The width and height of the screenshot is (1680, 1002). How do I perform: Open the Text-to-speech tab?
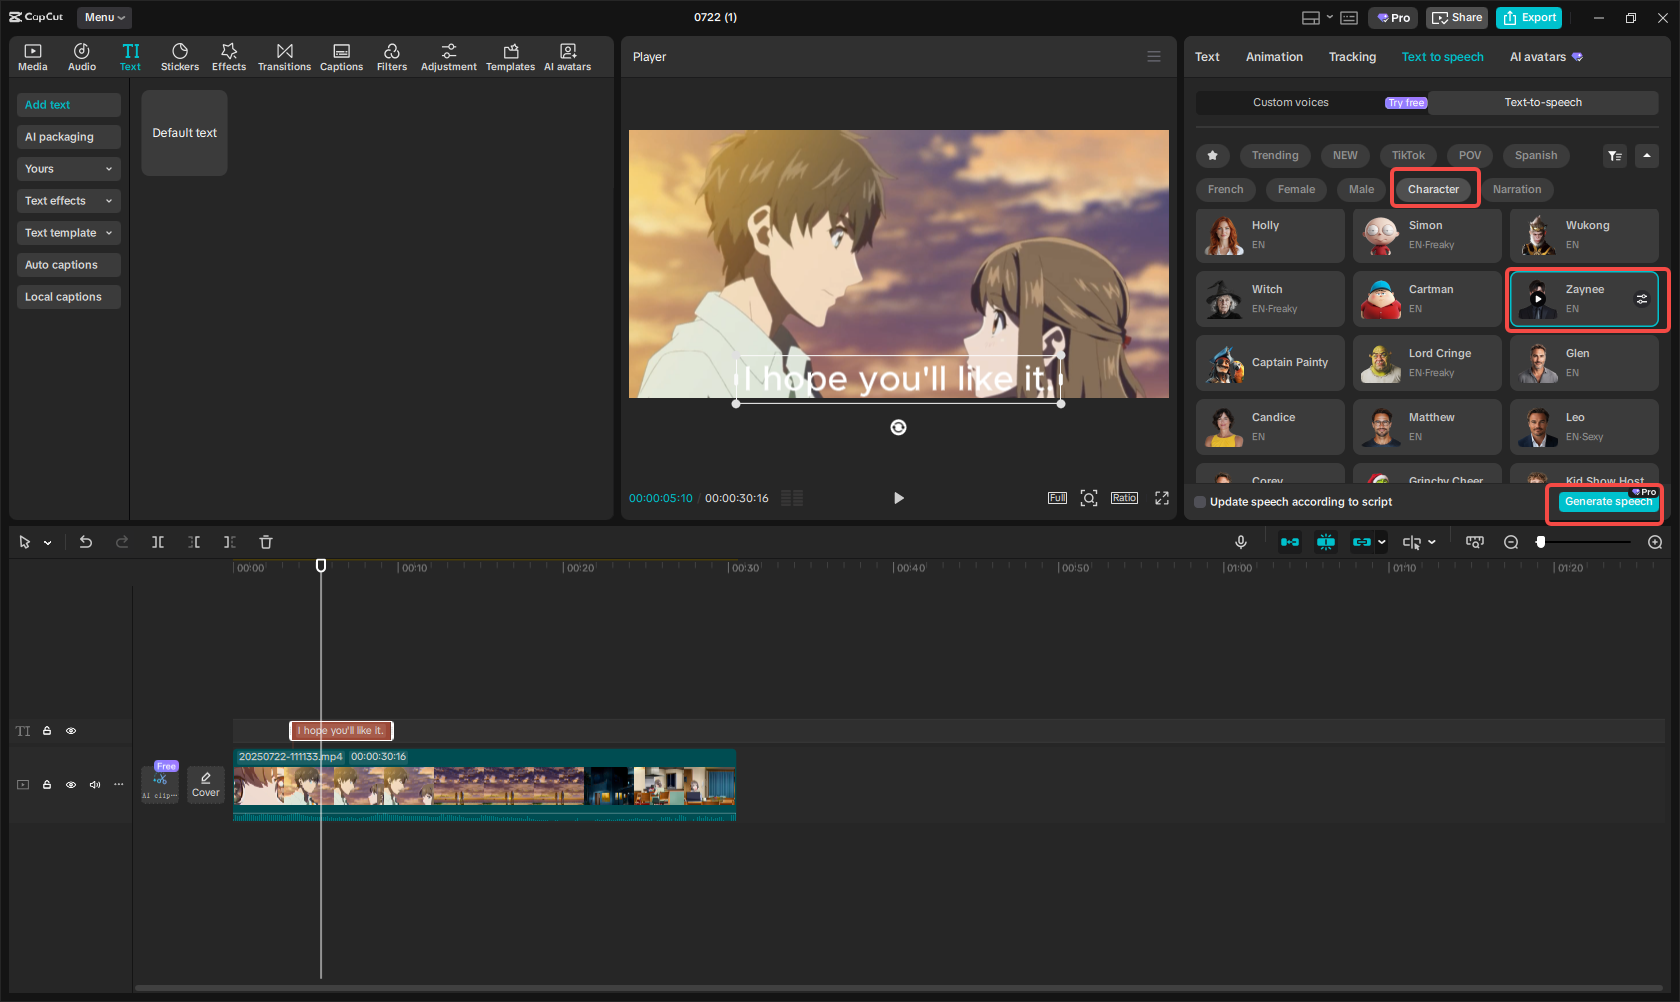coord(1544,102)
